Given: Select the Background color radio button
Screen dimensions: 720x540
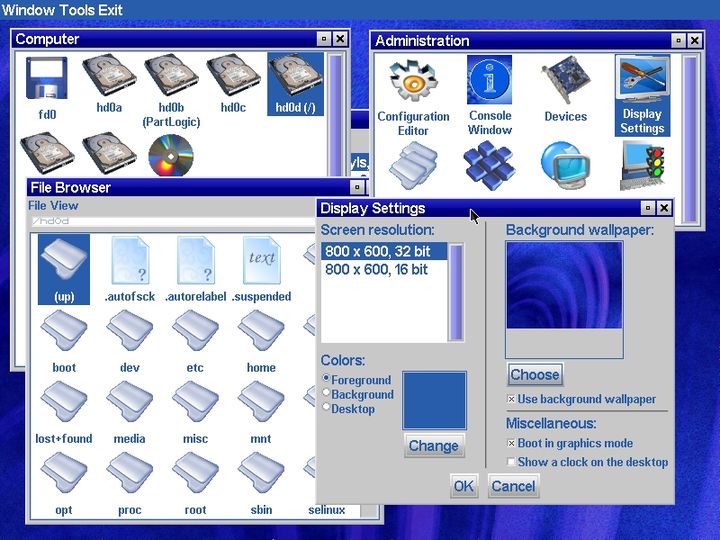Looking at the screenshot, I should click(x=326, y=393).
